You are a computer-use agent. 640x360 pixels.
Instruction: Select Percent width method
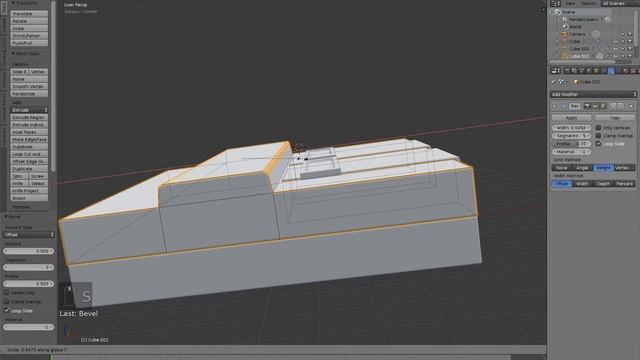coord(624,184)
